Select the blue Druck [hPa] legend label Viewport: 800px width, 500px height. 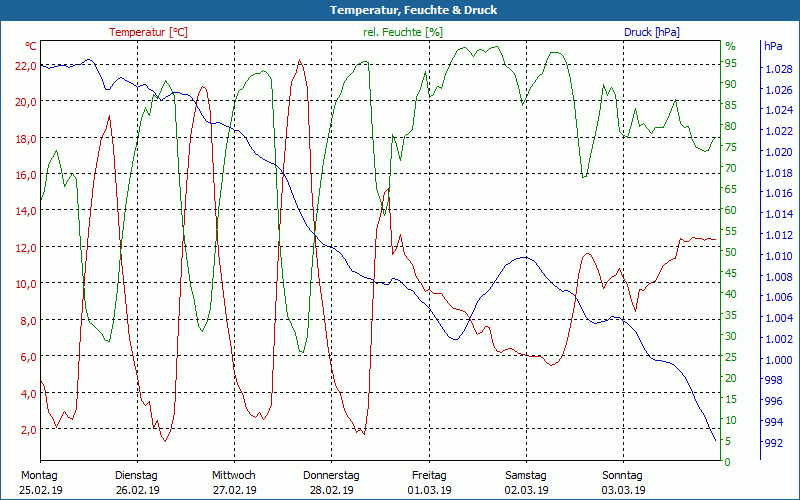click(651, 32)
